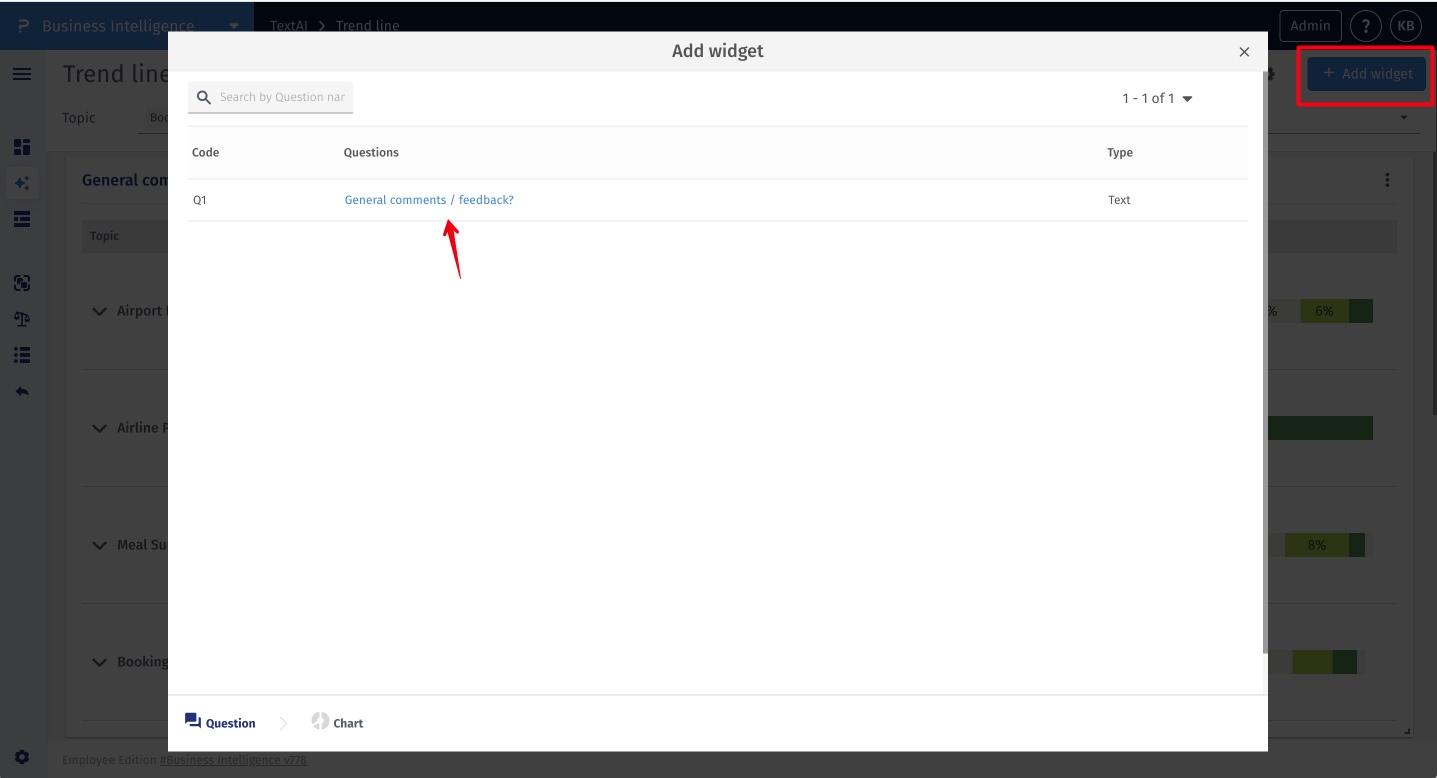This screenshot has width=1437, height=778.
Task: Select the list view icon below TextAI
Action: coord(21,218)
